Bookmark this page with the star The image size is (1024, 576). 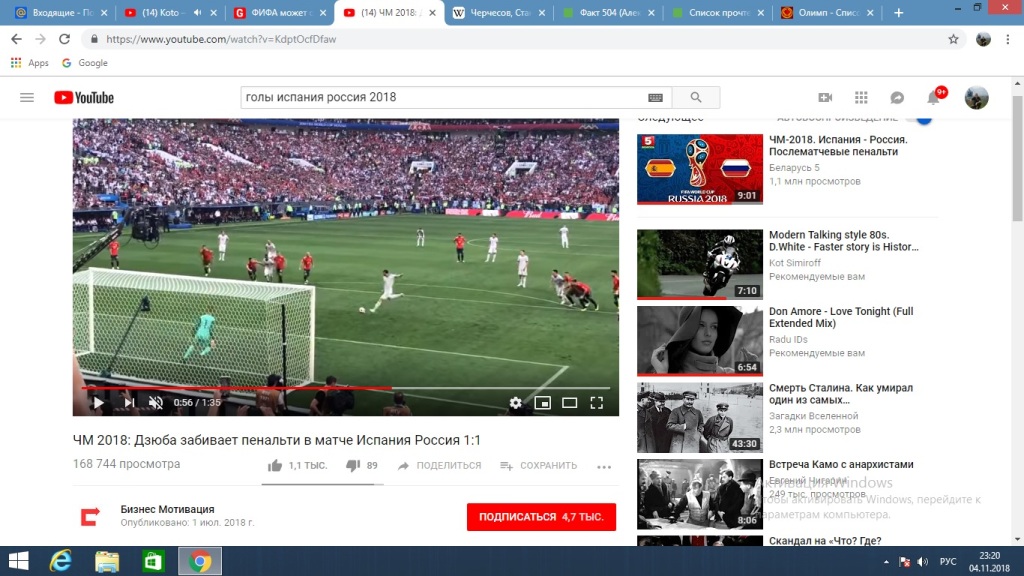click(x=953, y=39)
